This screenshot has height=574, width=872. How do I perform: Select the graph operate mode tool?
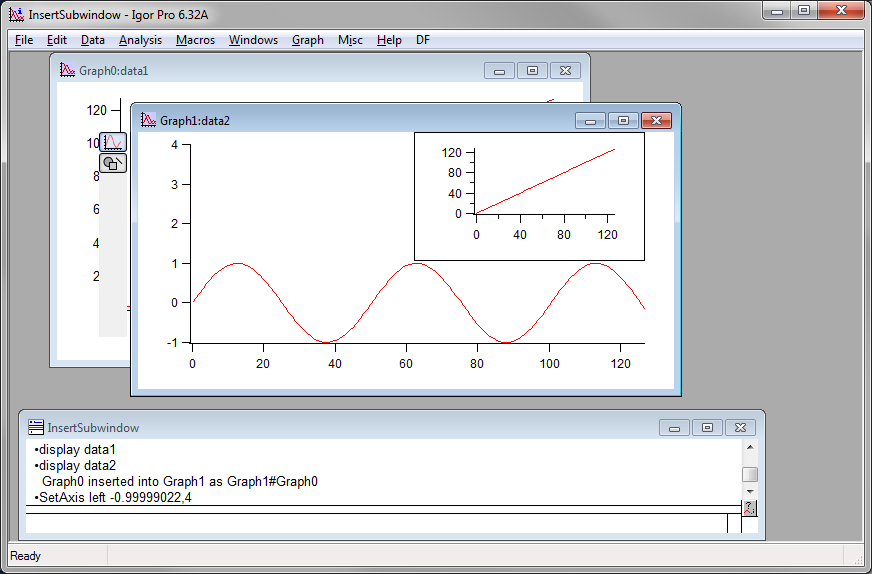113,142
